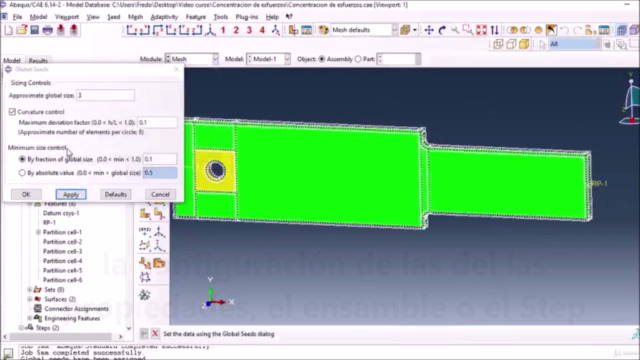Expand the Engineering Features tree node

coord(29,318)
